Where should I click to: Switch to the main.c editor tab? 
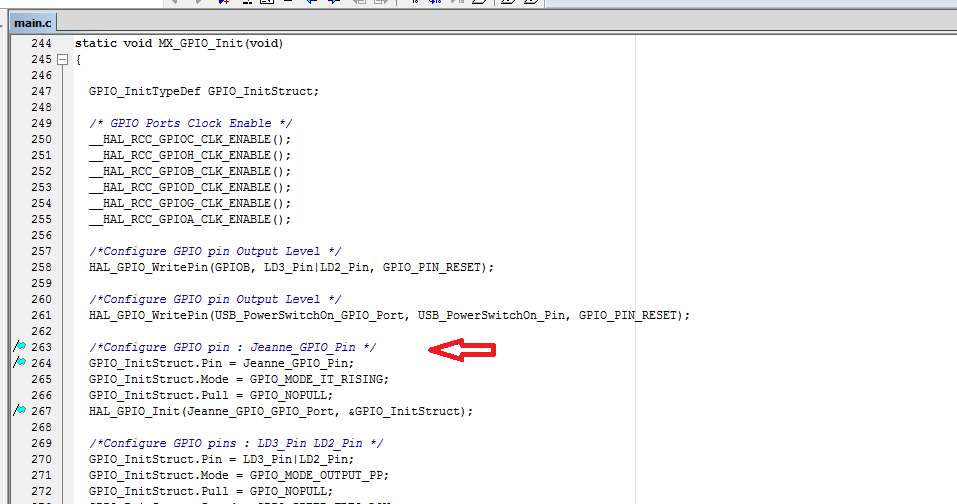pyautogui.click(x=33, y=23)
